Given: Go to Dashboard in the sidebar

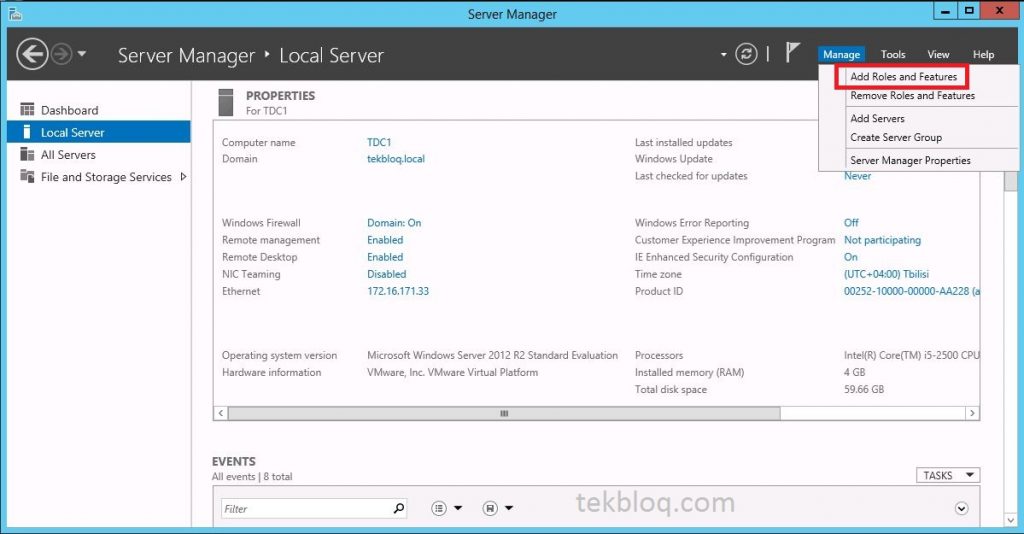Looking at the screenshot, I should point(69,110).
